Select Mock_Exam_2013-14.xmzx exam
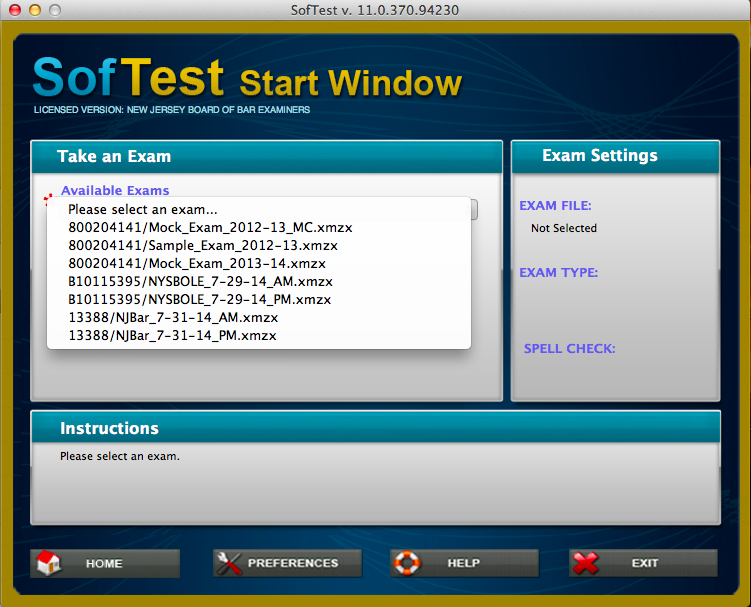751x607 pixels. pos(259,263)
